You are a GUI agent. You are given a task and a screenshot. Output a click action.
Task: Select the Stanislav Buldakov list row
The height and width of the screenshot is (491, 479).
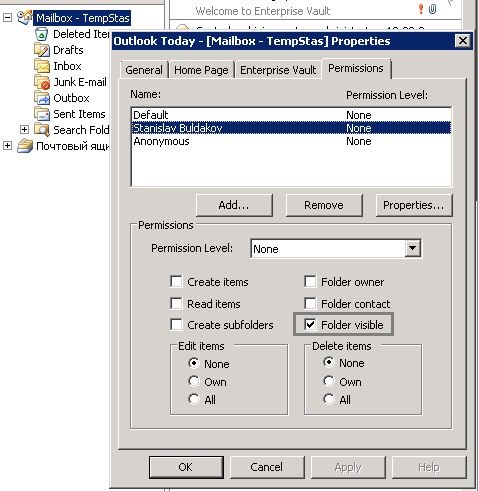[x=291, y=128]
